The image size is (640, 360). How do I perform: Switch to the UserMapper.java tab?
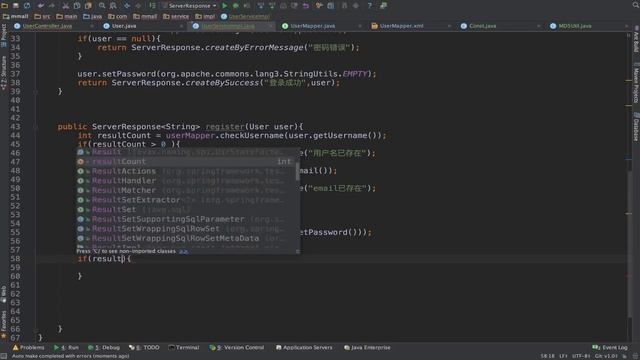tap(313, 26)
